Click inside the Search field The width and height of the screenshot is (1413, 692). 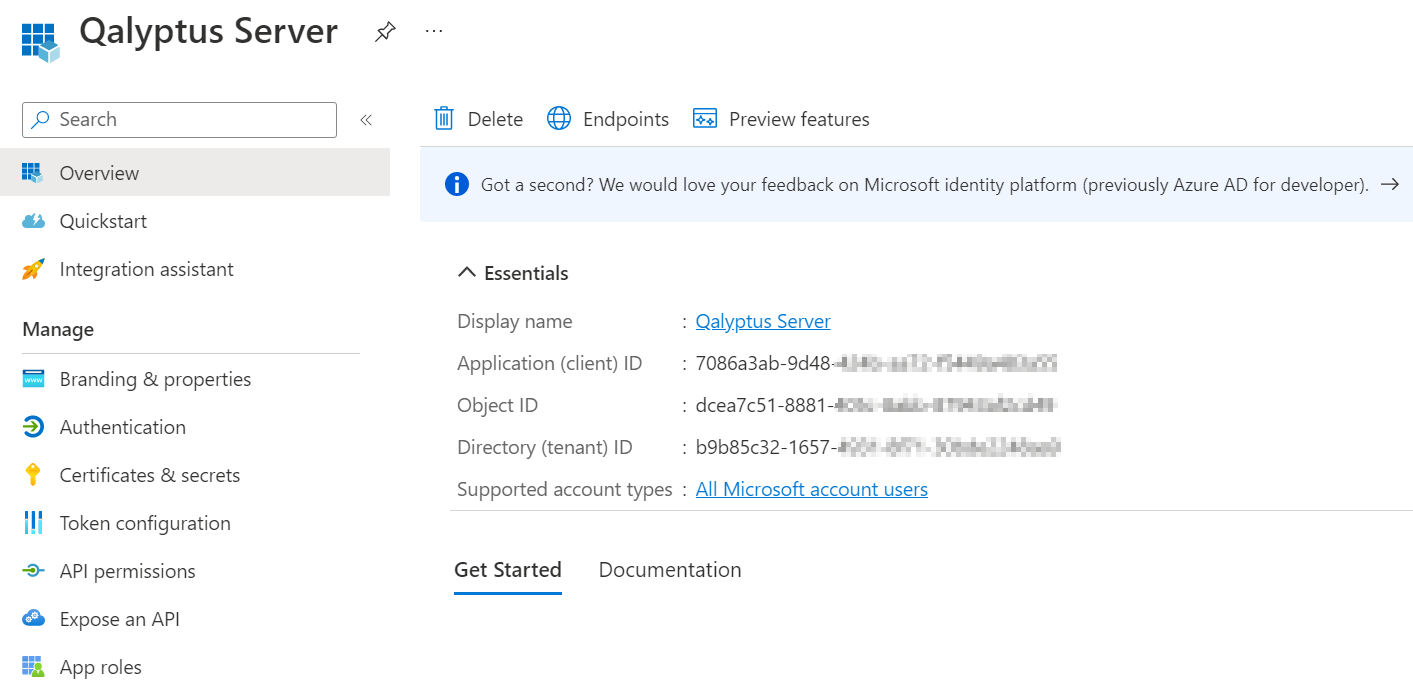click(x=180, y=119)
